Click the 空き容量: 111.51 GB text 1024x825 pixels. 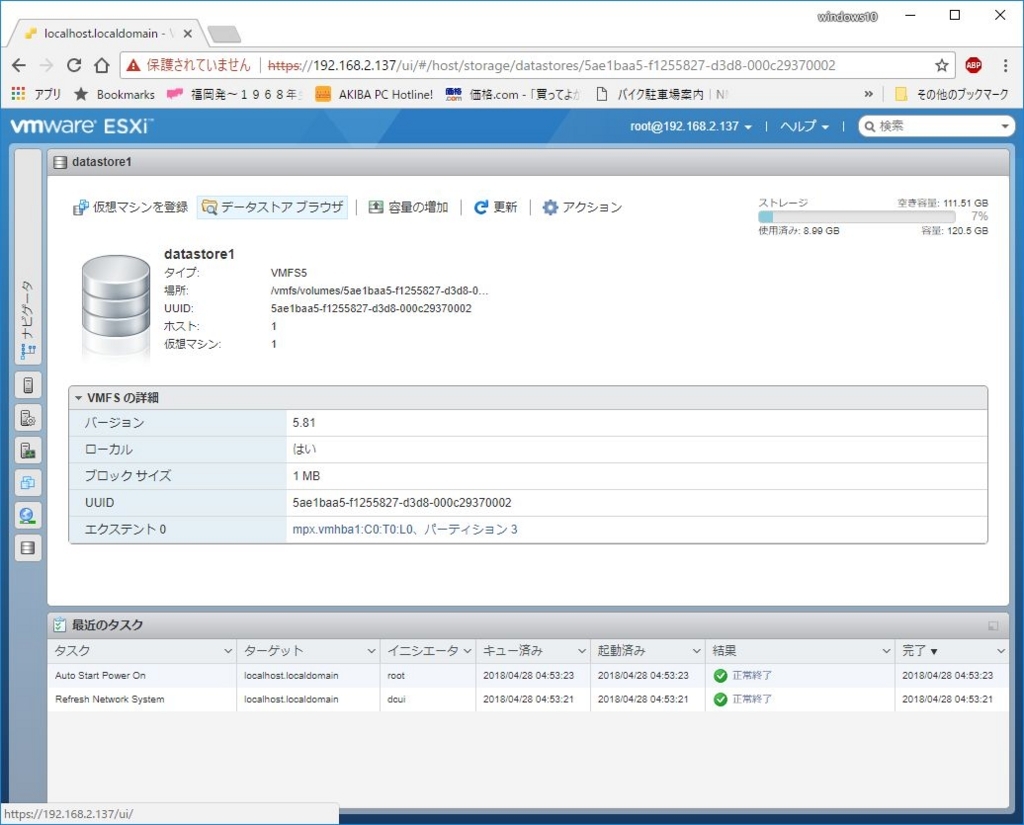[942, 203]
